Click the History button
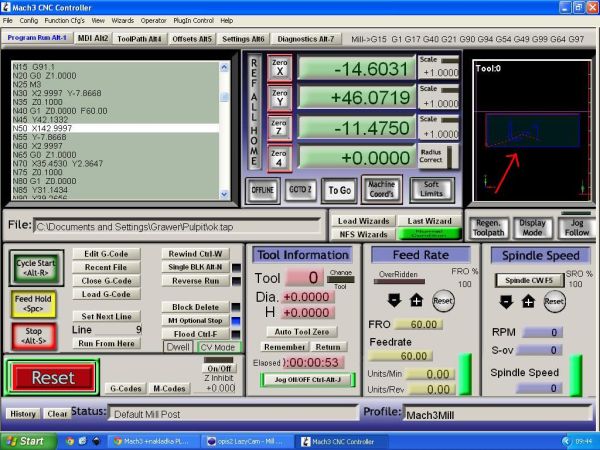 [23, 414]
